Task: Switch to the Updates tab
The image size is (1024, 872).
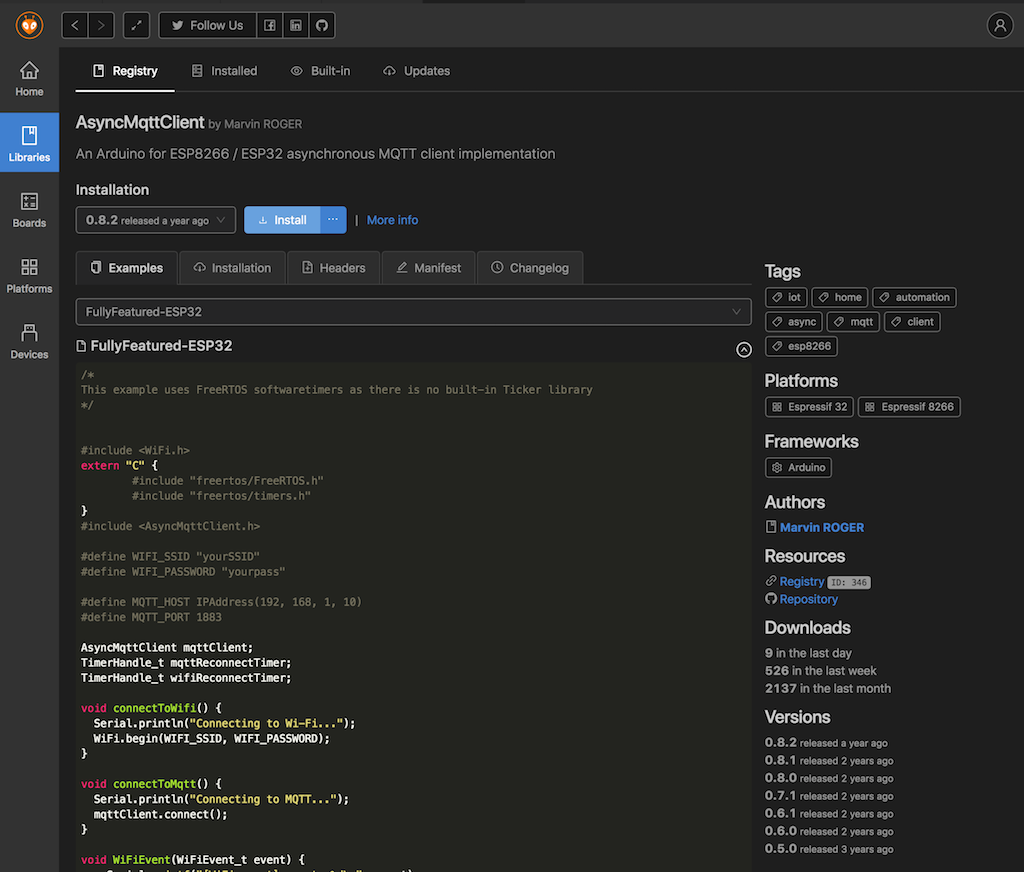Action: click(416, 71)
